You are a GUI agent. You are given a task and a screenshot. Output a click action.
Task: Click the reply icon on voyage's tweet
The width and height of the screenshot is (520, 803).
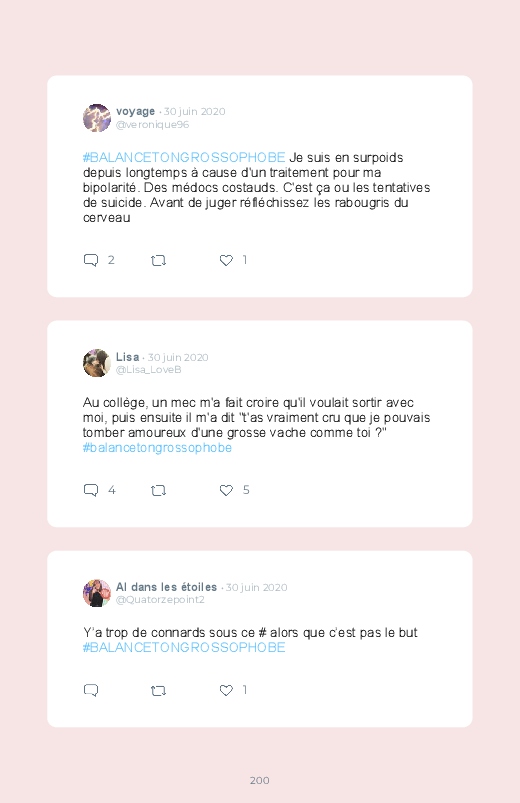pyautogui.click(x=91, y=260)
